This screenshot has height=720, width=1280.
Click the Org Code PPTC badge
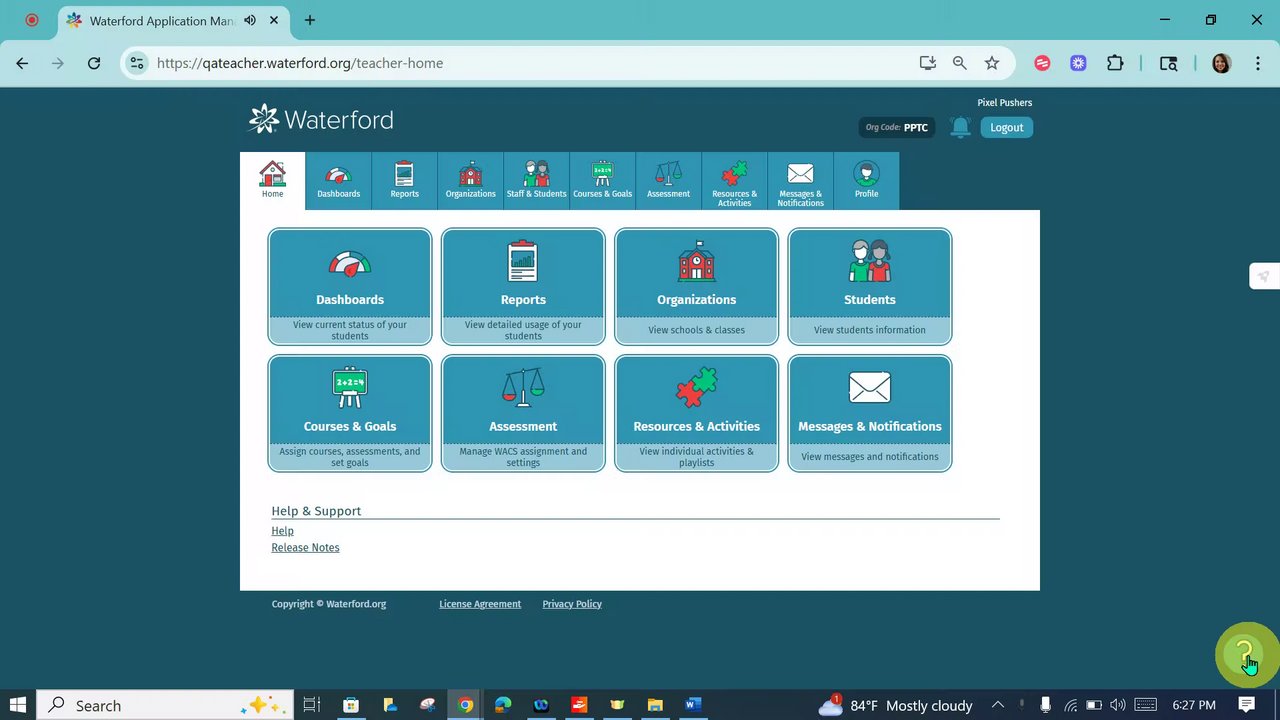pos(897,127)
